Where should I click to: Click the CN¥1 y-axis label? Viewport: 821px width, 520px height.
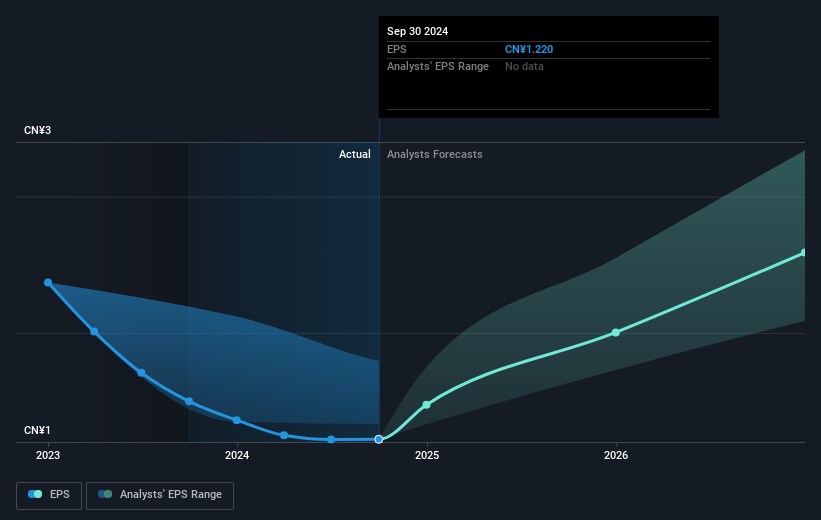pyautogui.click(x=37, y=430)
